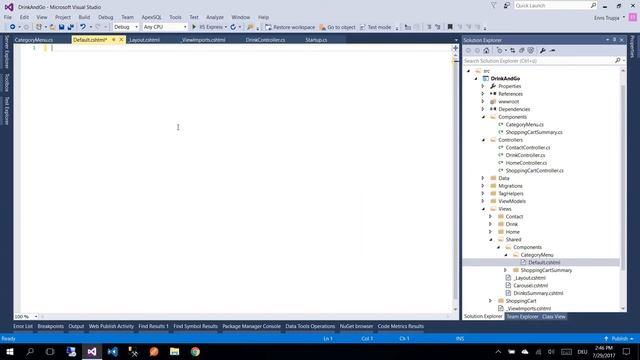
Task: Open the ApexSQL menu
Action: click(x=151, y=17)
